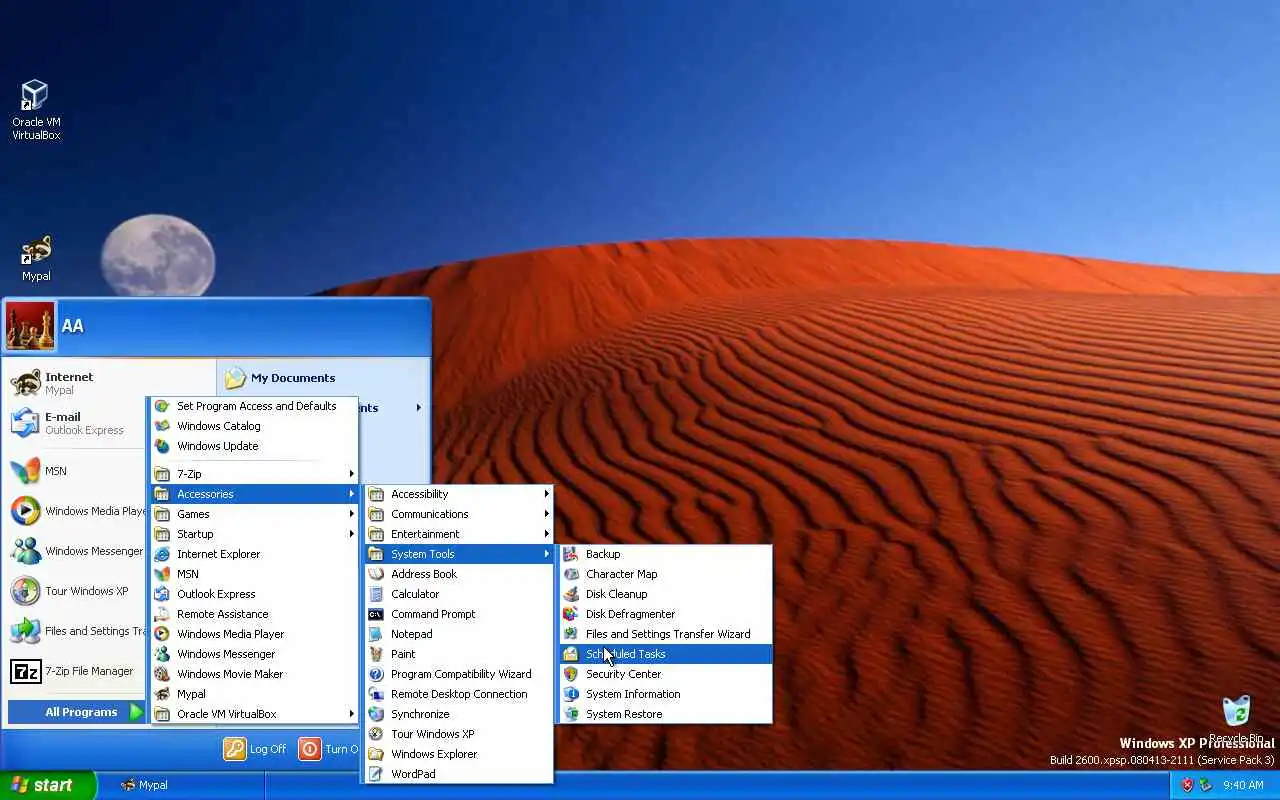Click the Character Map icon

[571, 574]
